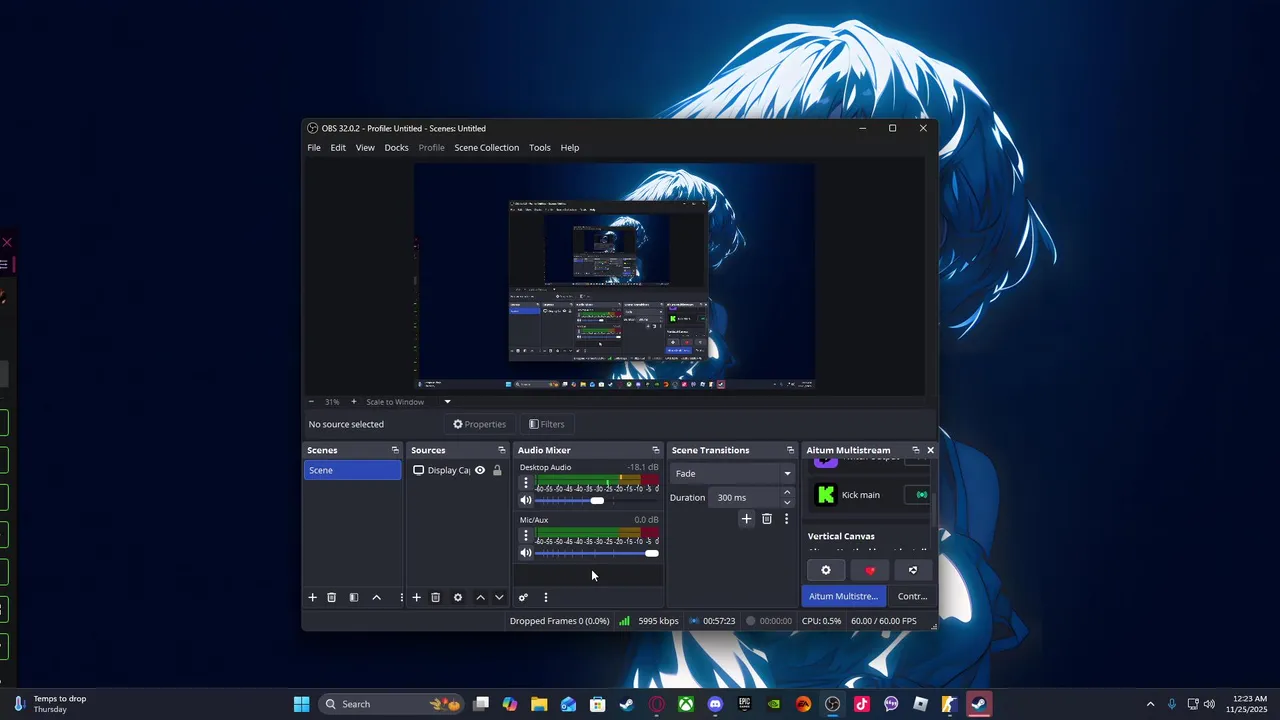The image size is (1280, 720).
Task: Remove transition with trash icon
Action: click(x=767, y=519)
